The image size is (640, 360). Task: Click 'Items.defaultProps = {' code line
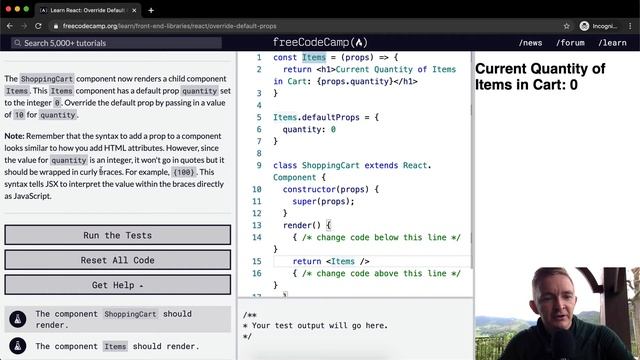click(x=326, y=117)
